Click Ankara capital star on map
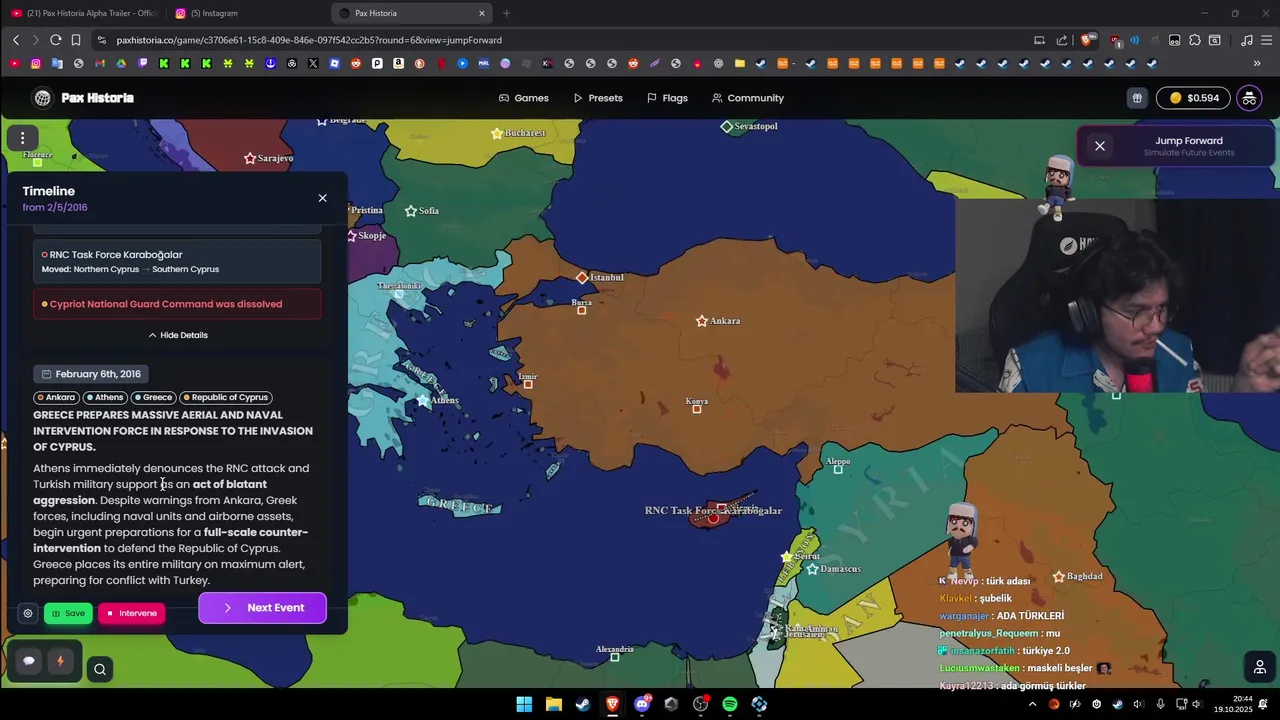Screen dimensions: 1280x720 tap(702, 321)
